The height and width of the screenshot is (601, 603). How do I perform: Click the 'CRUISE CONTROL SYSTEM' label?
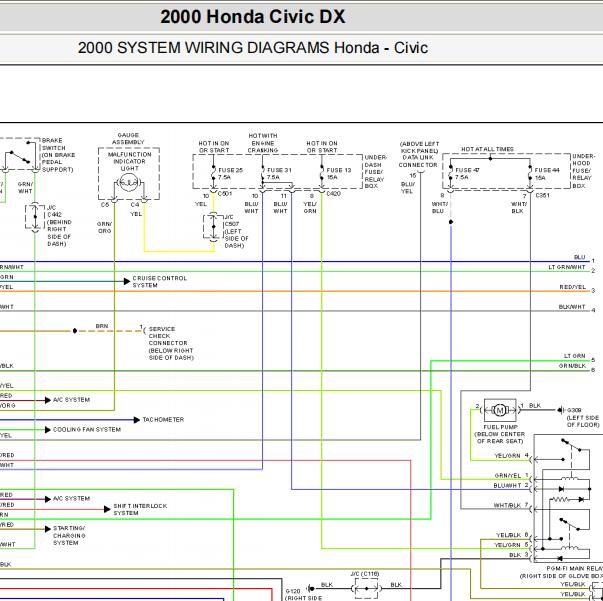[160, 281]
